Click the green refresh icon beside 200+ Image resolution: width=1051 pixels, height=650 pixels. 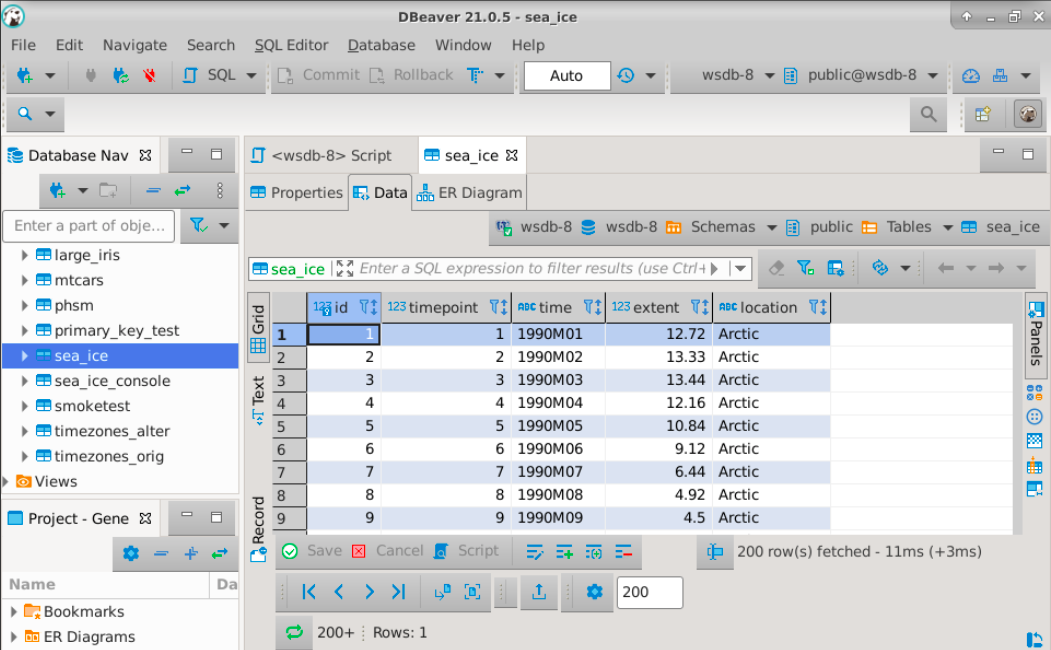(294, 632)
